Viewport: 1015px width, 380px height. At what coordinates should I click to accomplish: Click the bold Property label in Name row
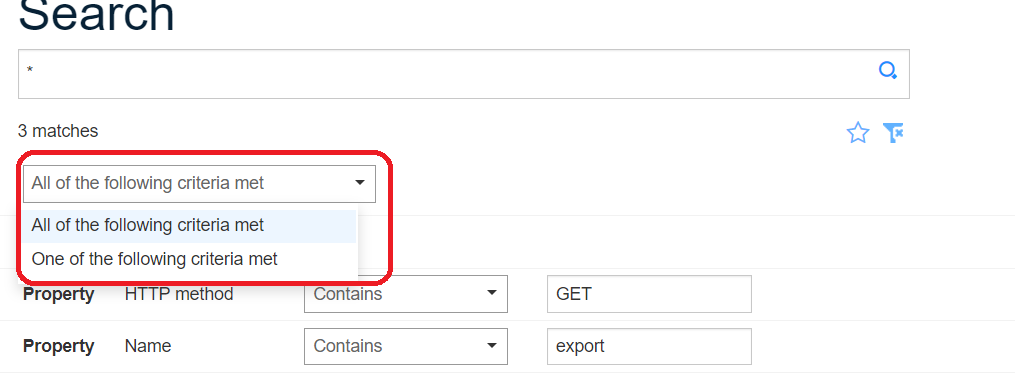coord(58,346)
